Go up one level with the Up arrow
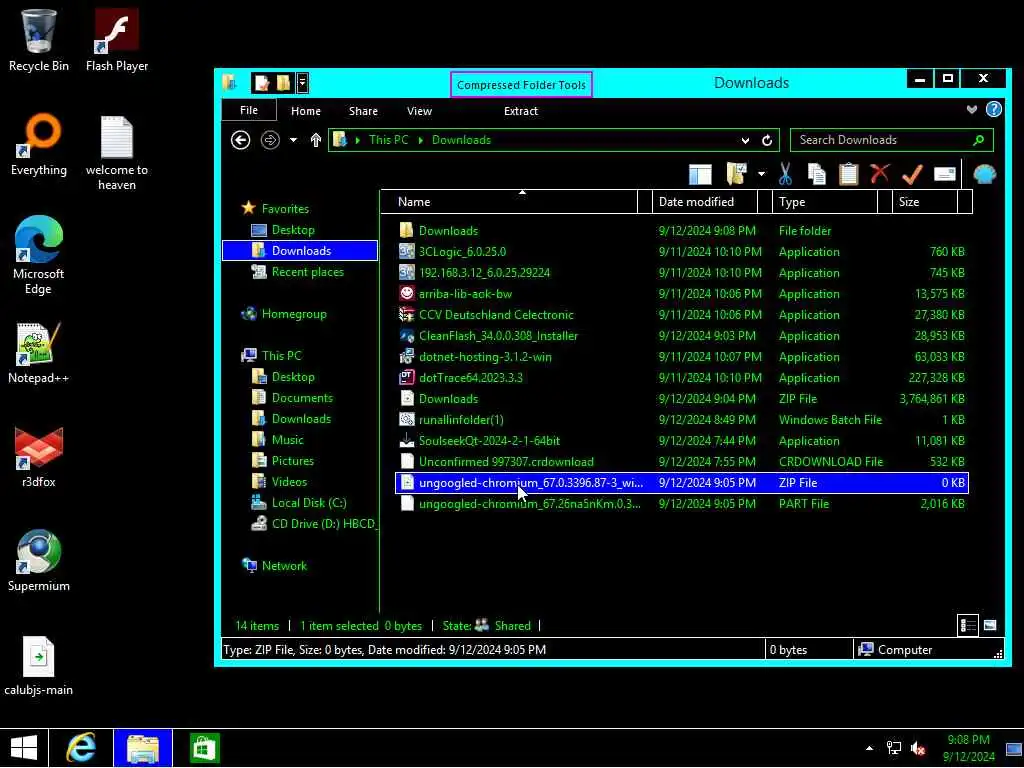Image resolution: width=1024 pixels, height=768 pixels. tap(315, 140)
